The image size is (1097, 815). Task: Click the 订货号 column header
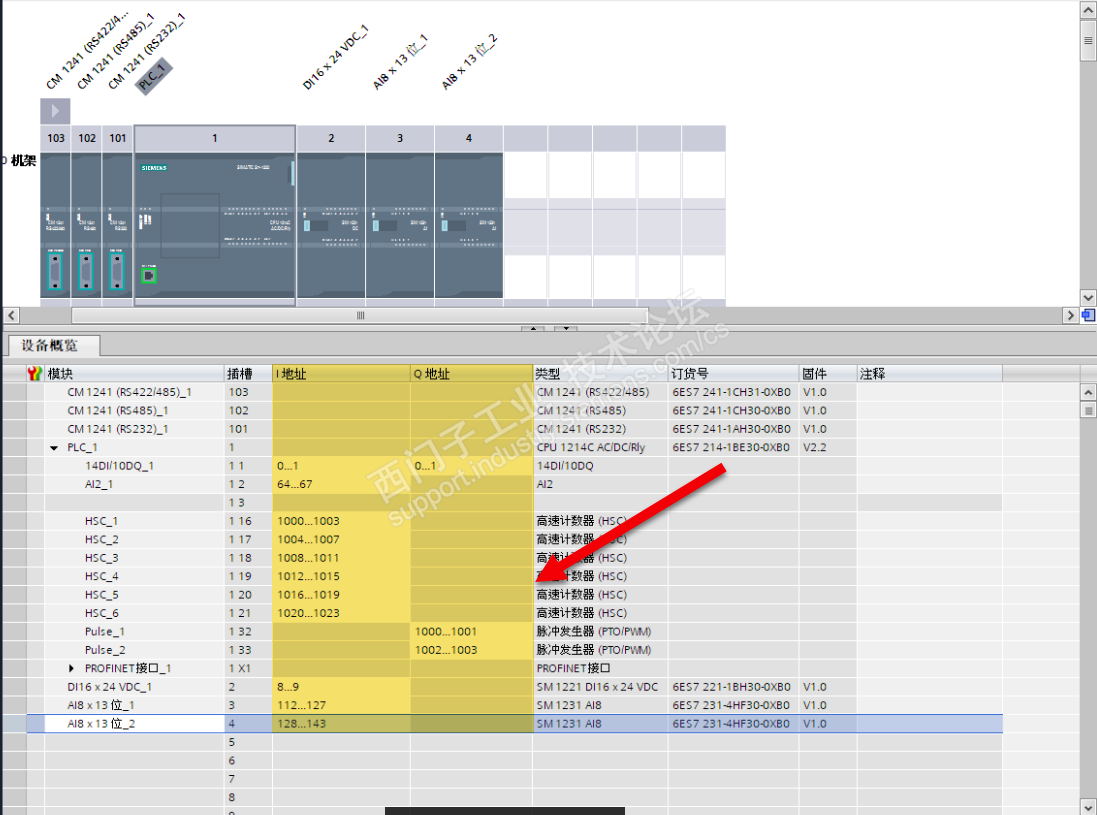click(x=734, y=374)
